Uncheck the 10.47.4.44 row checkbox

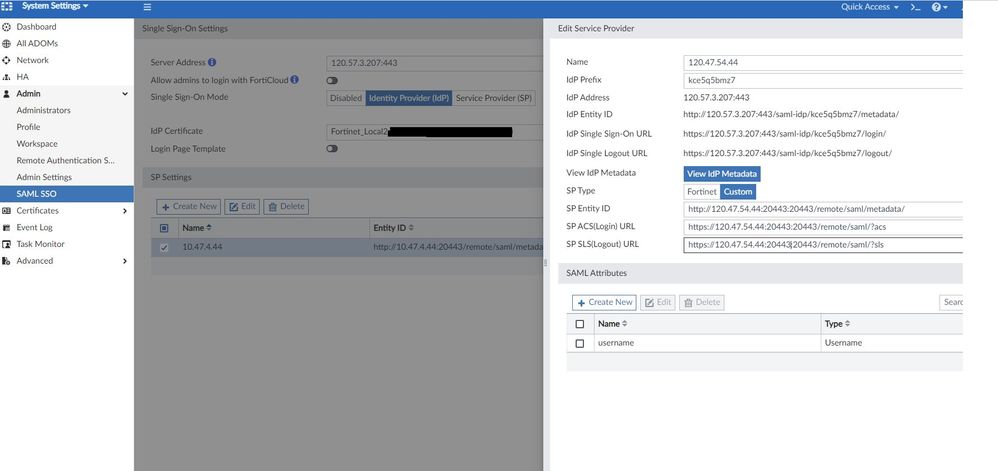pos(164,248)
